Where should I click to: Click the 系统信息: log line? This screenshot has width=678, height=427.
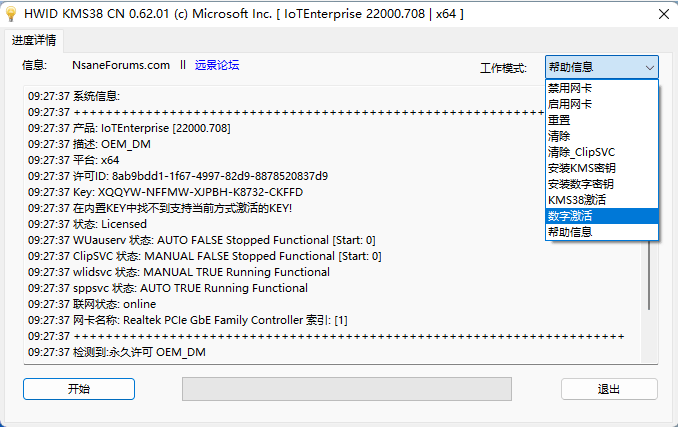tap(74, 96)
